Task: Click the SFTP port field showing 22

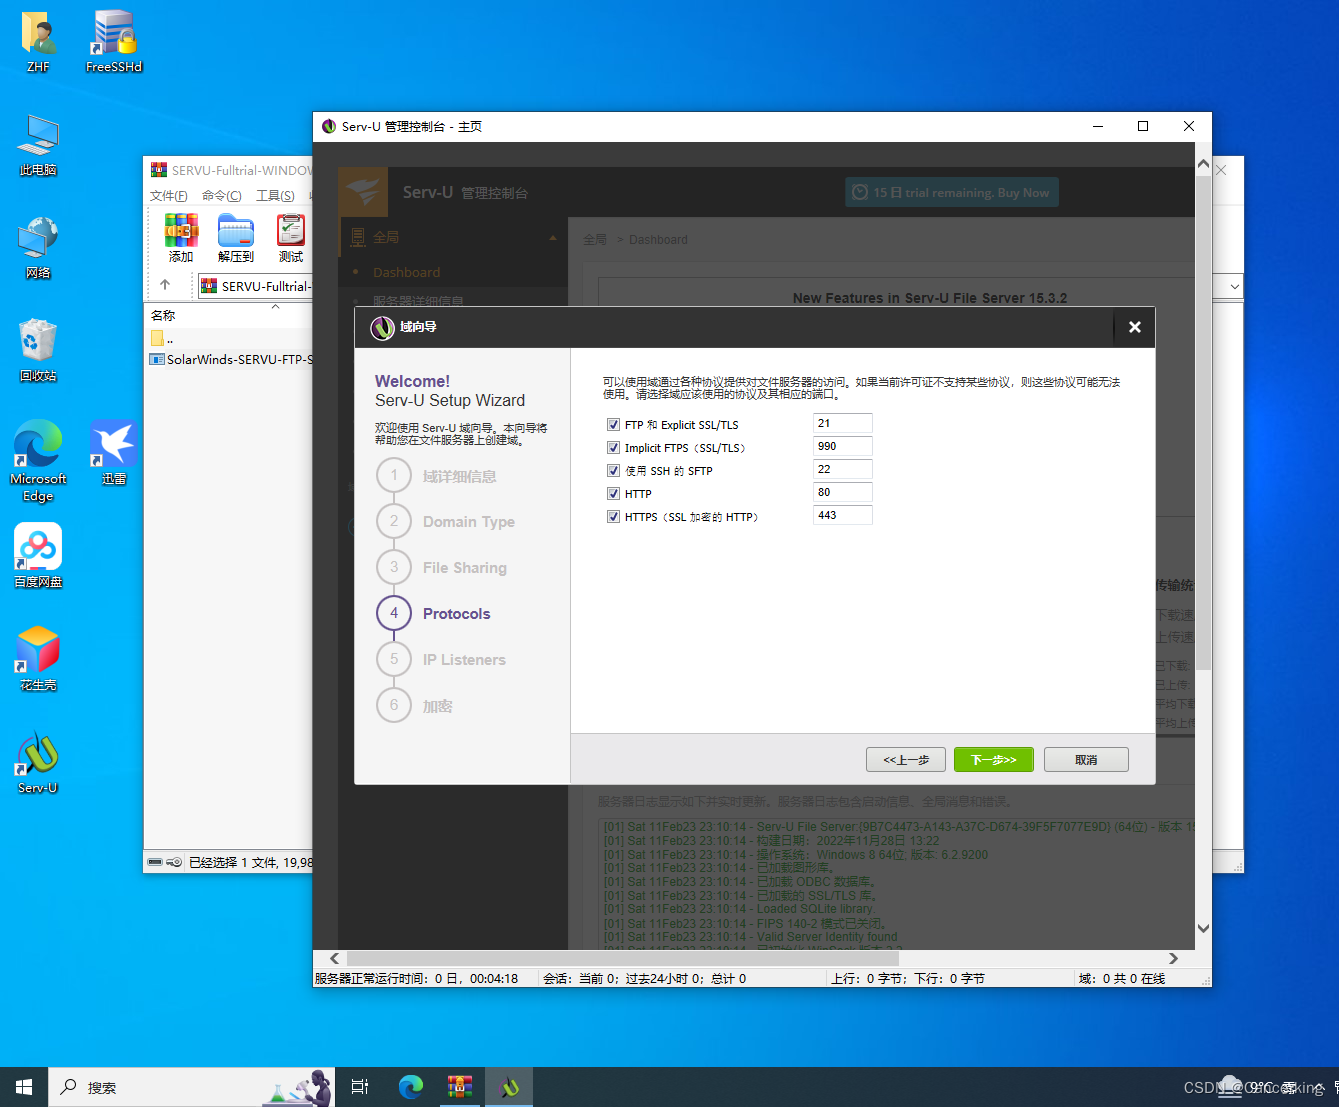Action: click(x=843, y=469)
